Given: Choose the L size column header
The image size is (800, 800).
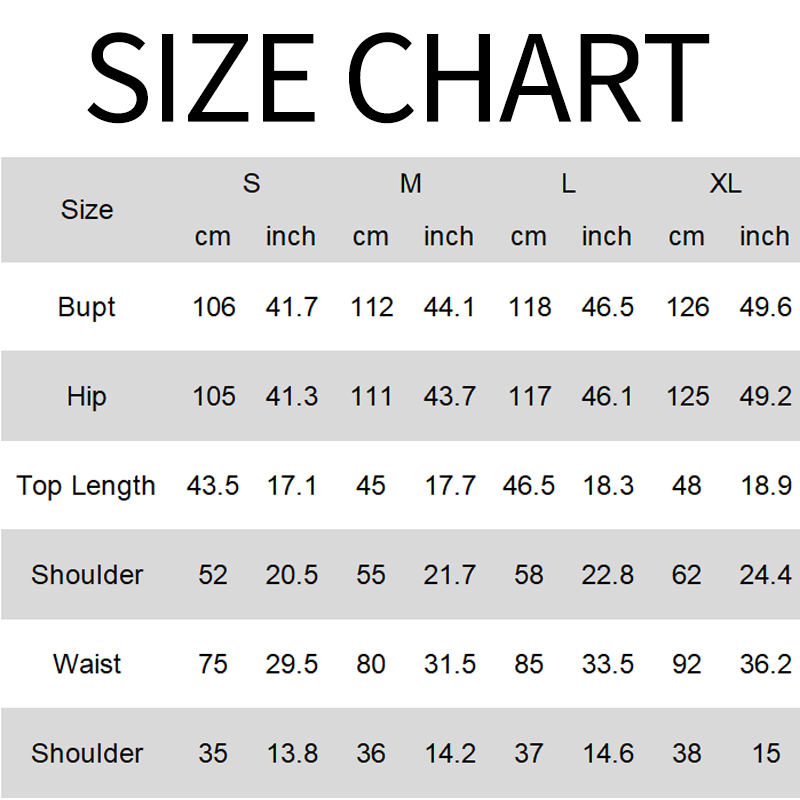Looking at the screenshot, I should (x=568, y=184).
